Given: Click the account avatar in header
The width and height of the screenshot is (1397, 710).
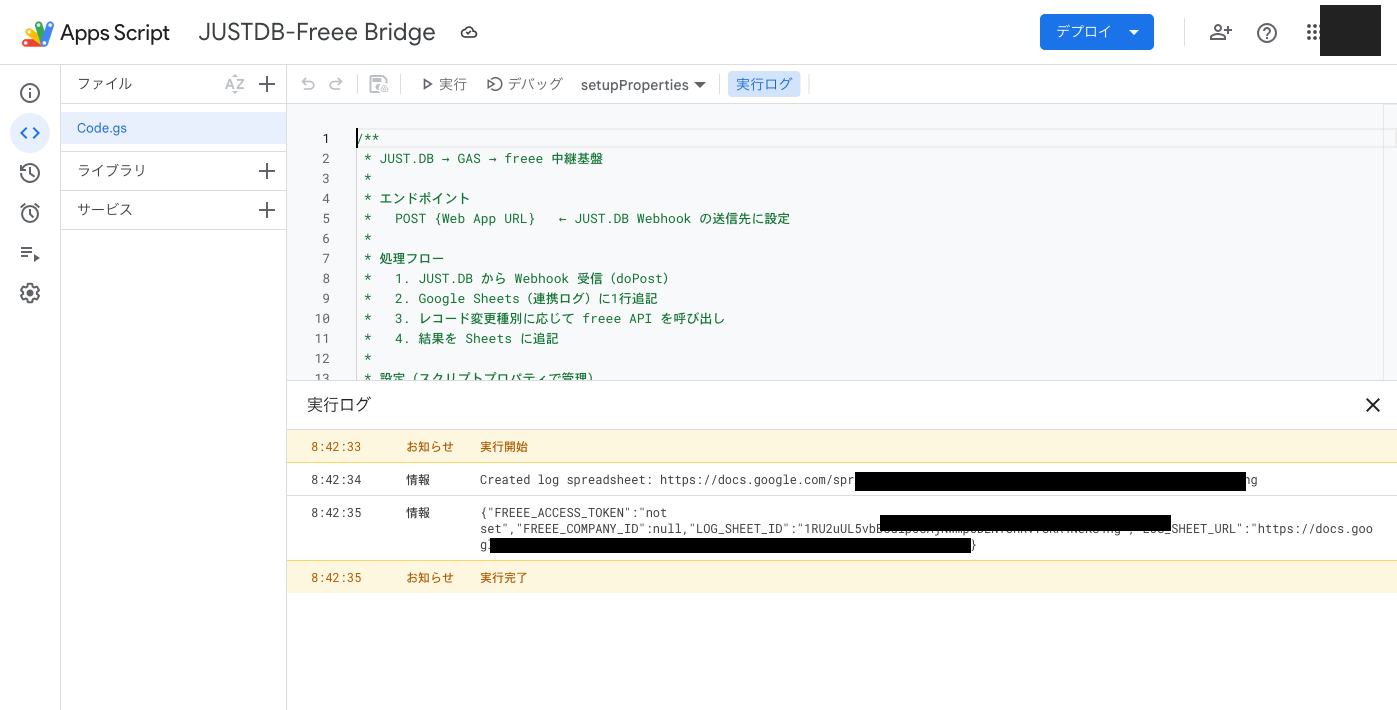Looking at the screenshot, I should [x=1350, y=30].
